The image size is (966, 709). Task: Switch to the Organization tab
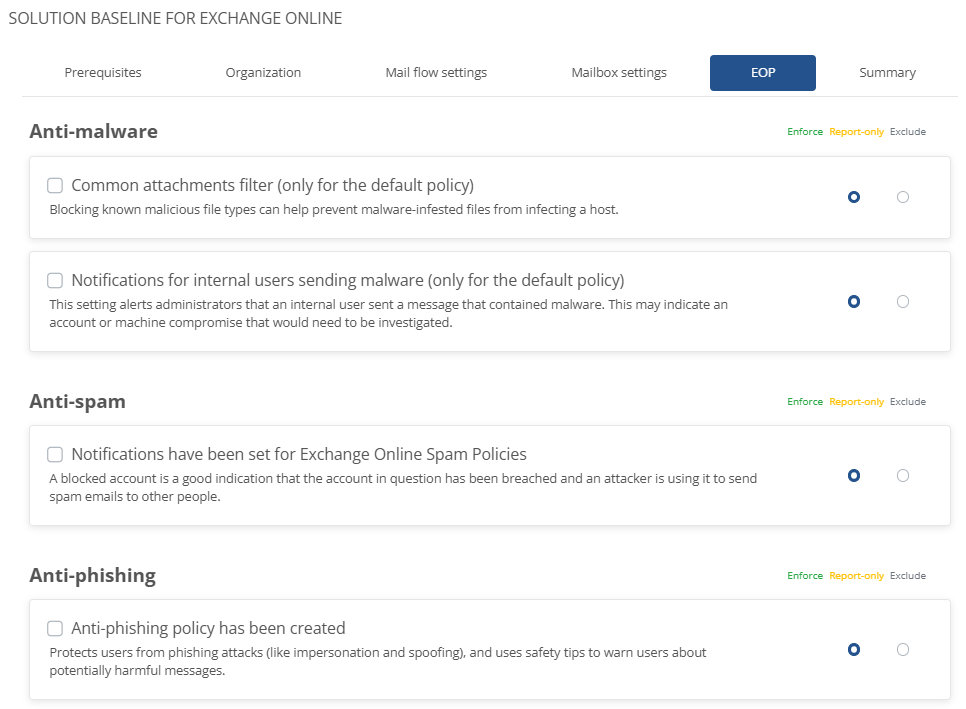[263, 73]
